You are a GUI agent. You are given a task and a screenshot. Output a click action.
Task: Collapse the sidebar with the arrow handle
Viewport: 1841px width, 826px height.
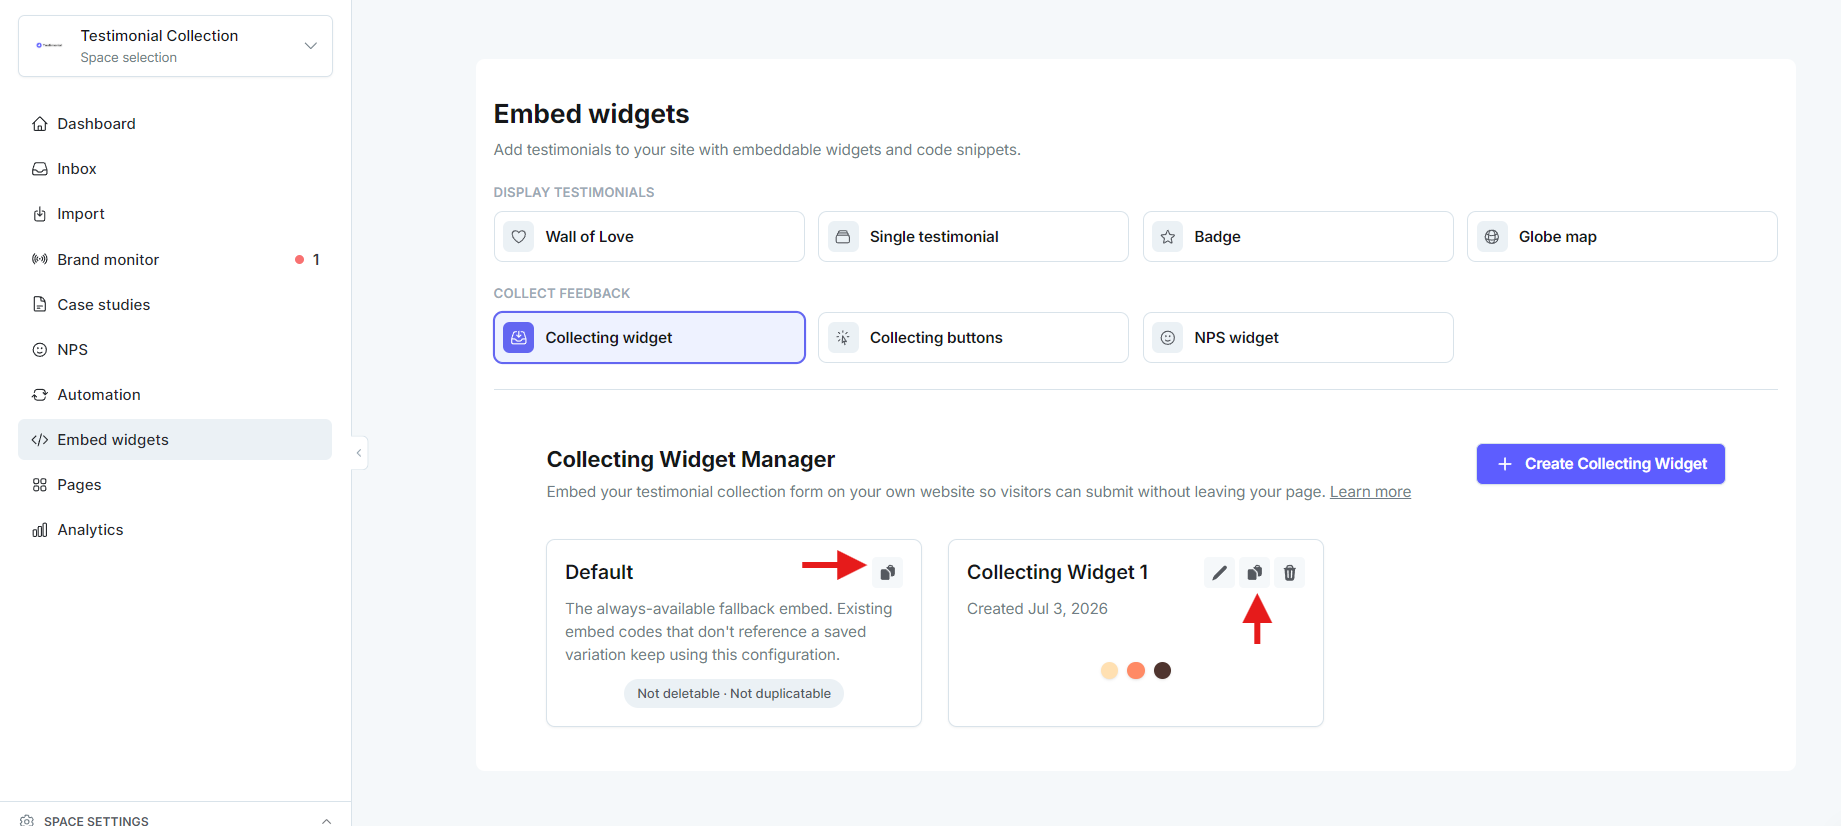(x=359, y=453)
